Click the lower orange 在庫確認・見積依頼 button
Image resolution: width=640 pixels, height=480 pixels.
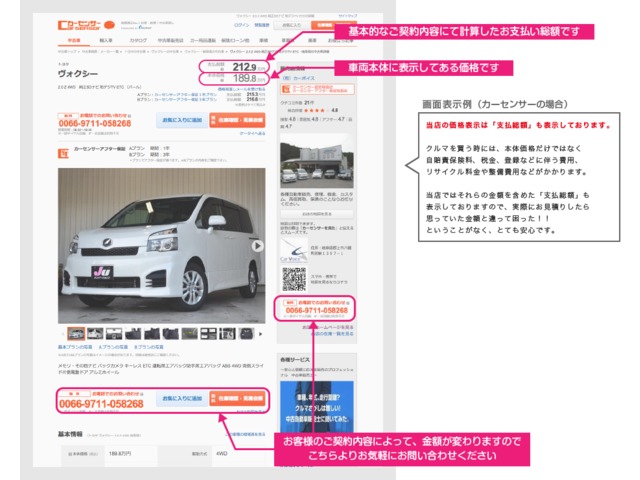[237, 398]
